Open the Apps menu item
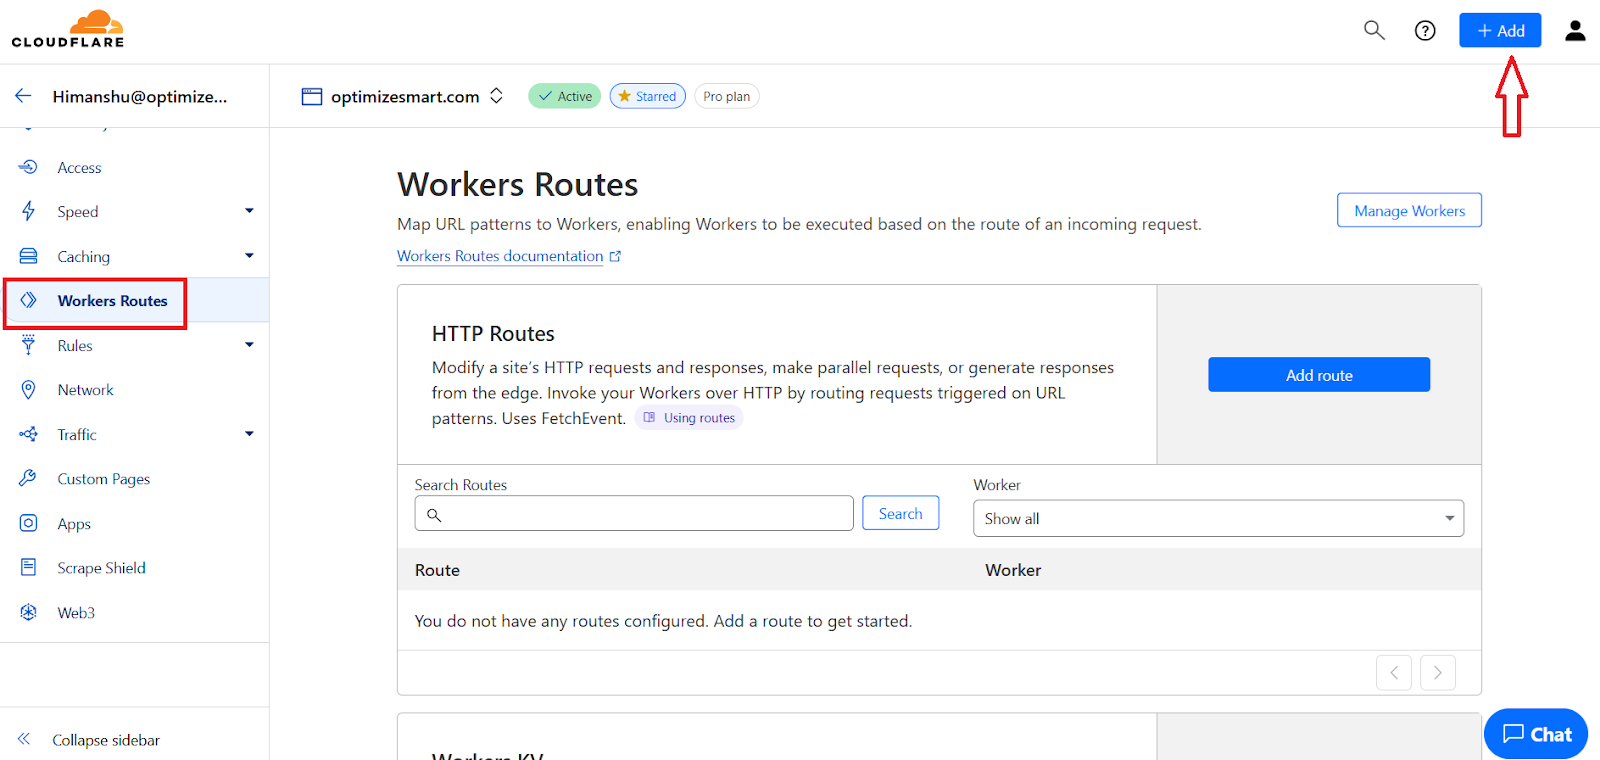The image size is (1600, 760). coord(74,524)
